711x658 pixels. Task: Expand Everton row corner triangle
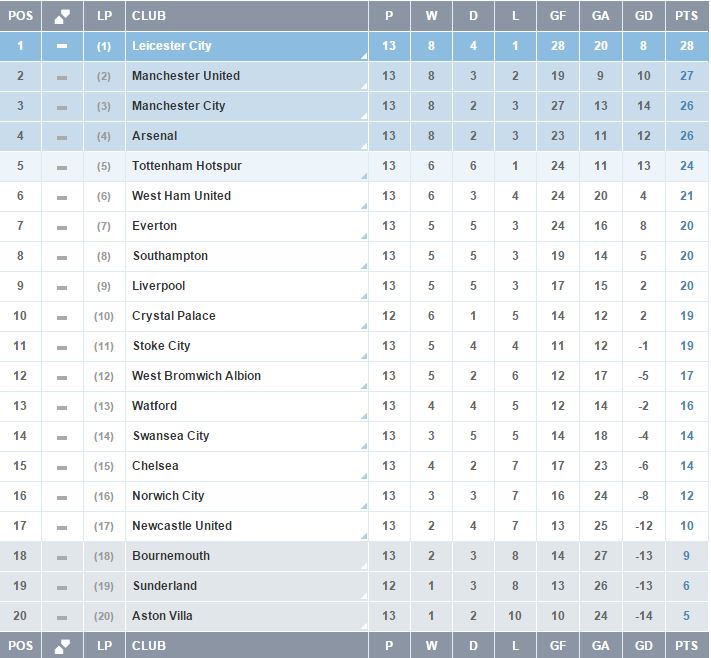[364, 236]
